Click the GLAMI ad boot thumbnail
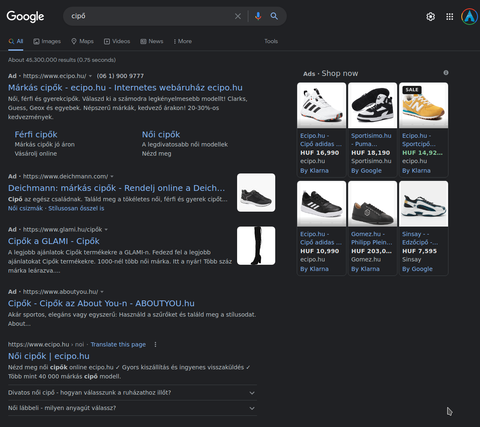 [x=256, y=246]
